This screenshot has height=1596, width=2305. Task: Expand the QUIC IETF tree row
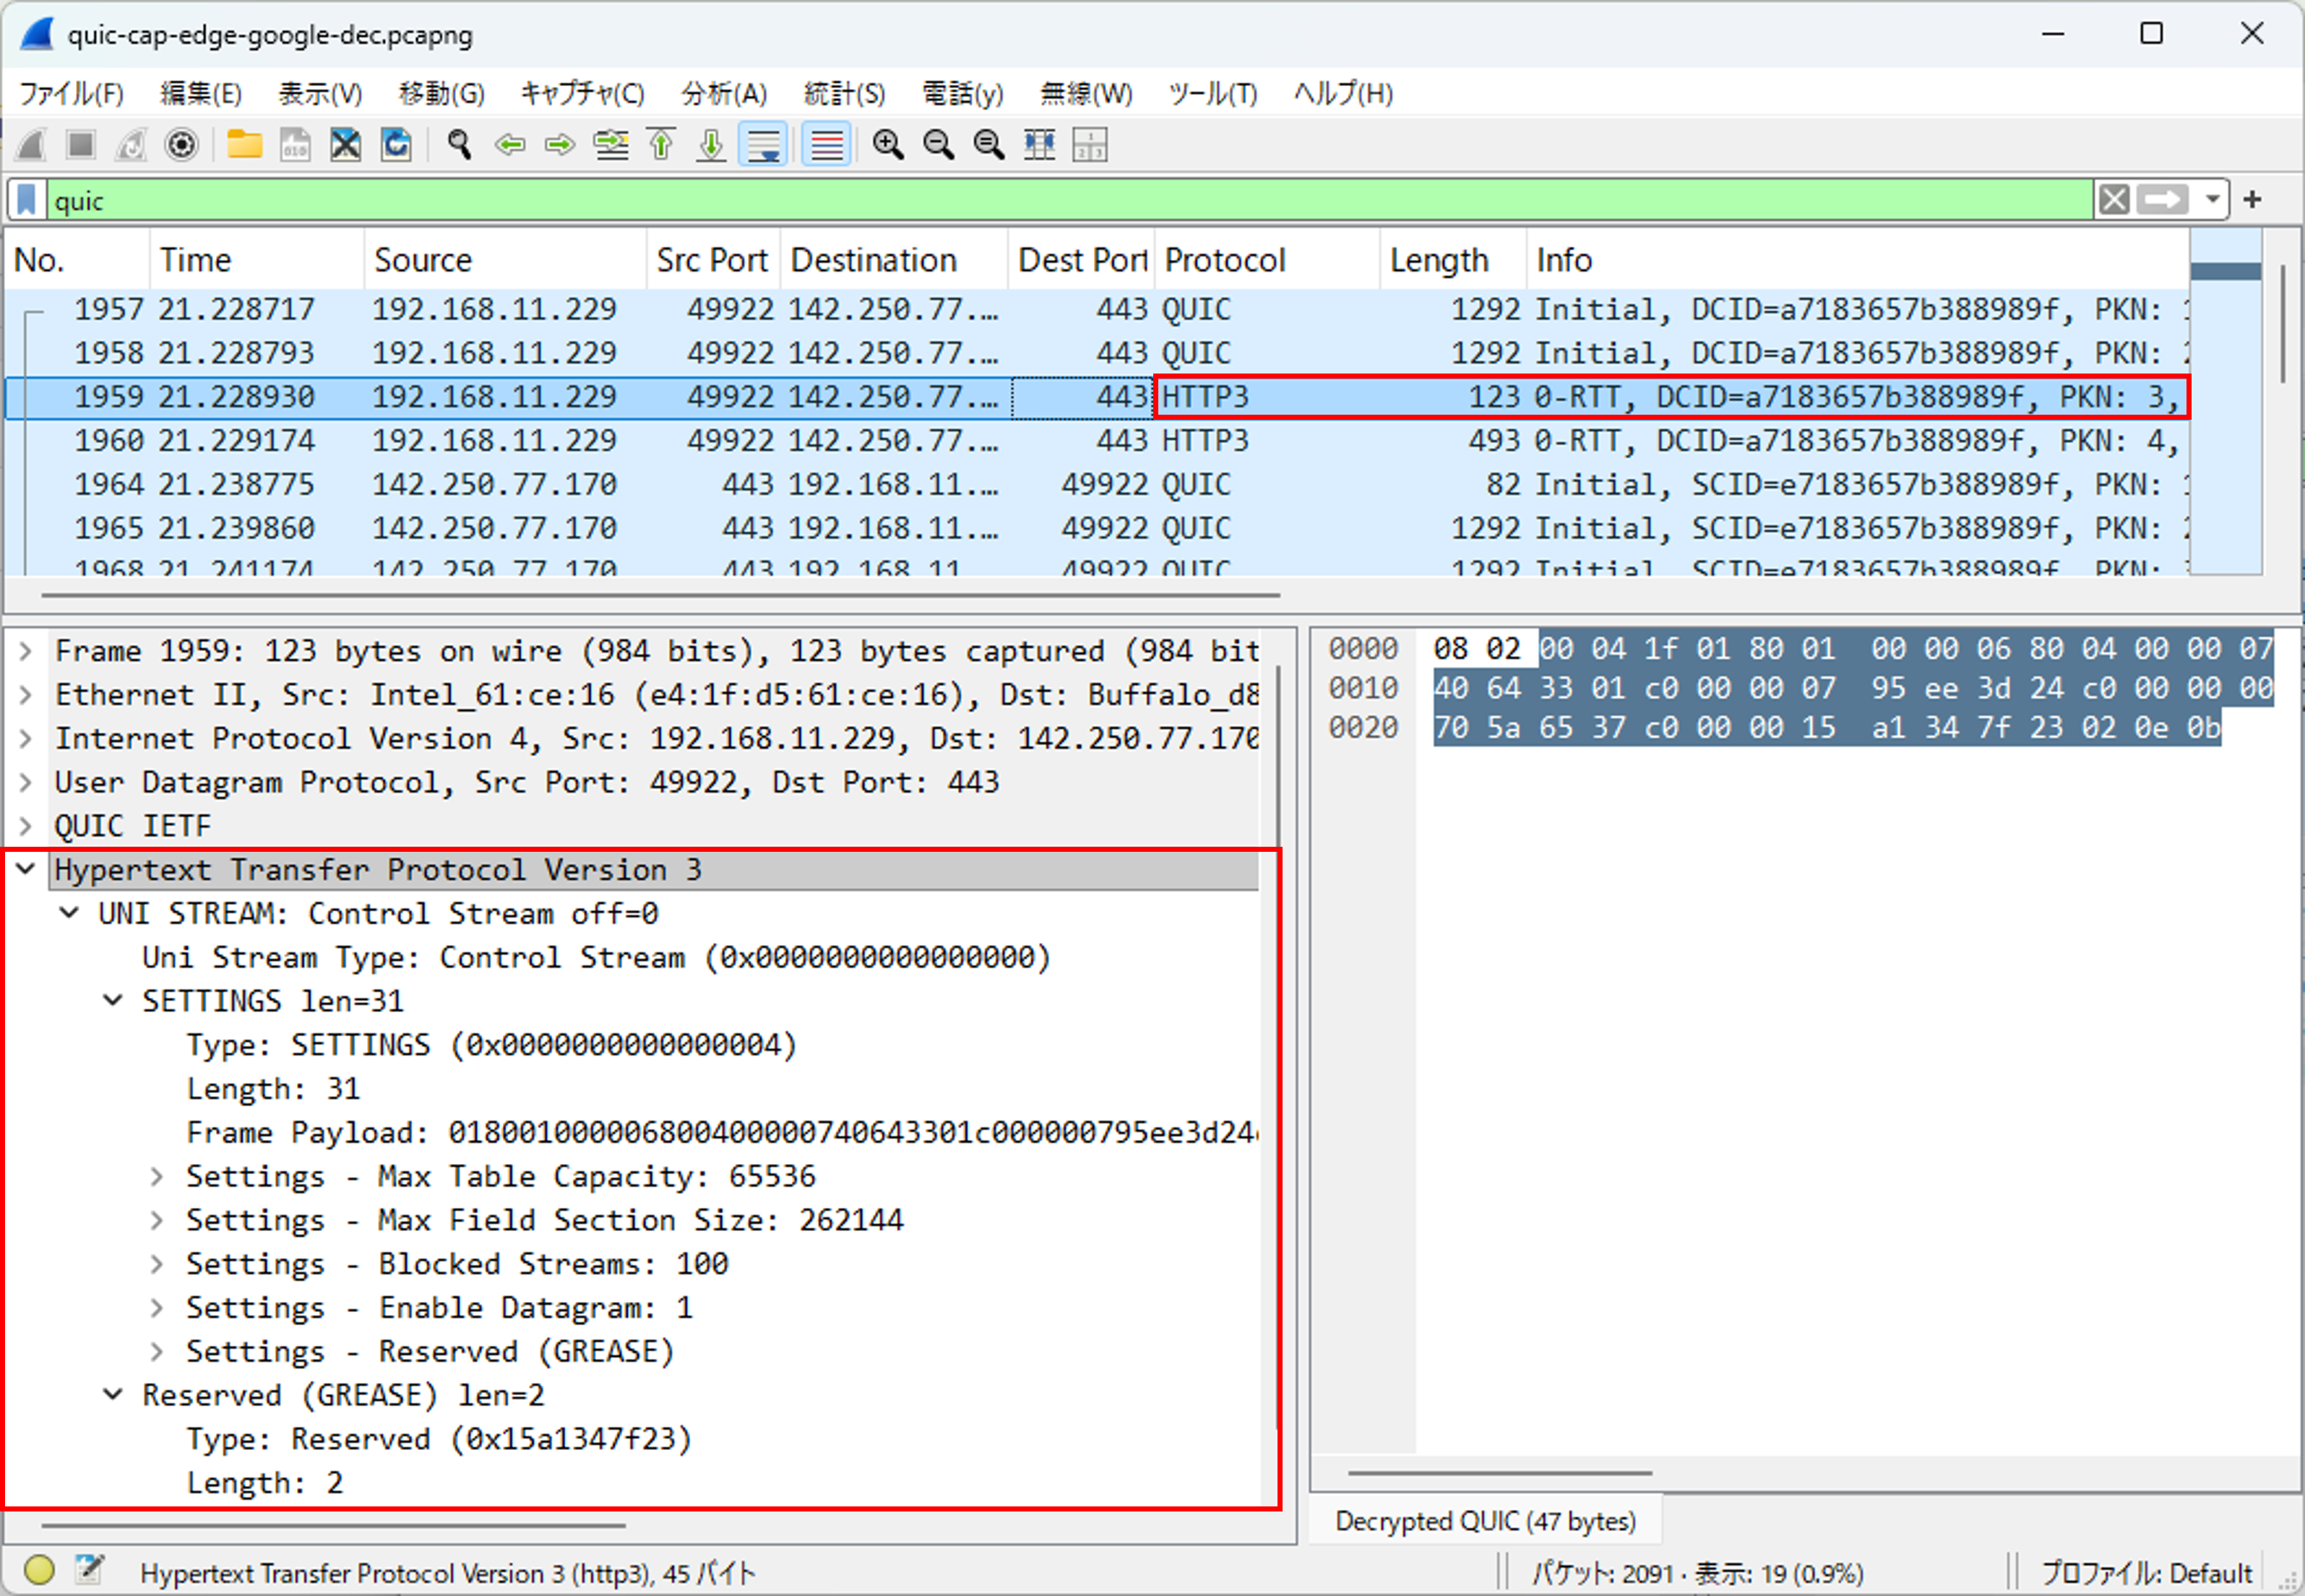point(26,827)
